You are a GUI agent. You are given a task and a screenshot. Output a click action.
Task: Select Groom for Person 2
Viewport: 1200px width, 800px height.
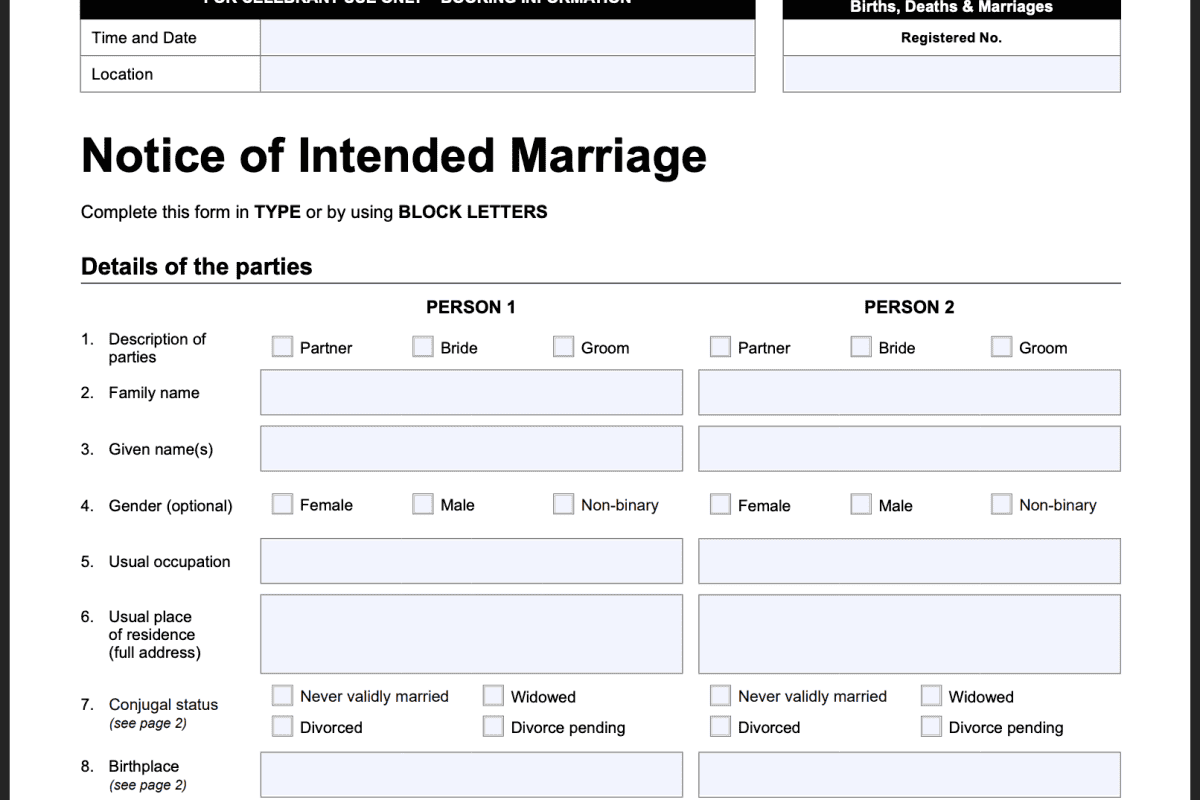(1001, 347)
